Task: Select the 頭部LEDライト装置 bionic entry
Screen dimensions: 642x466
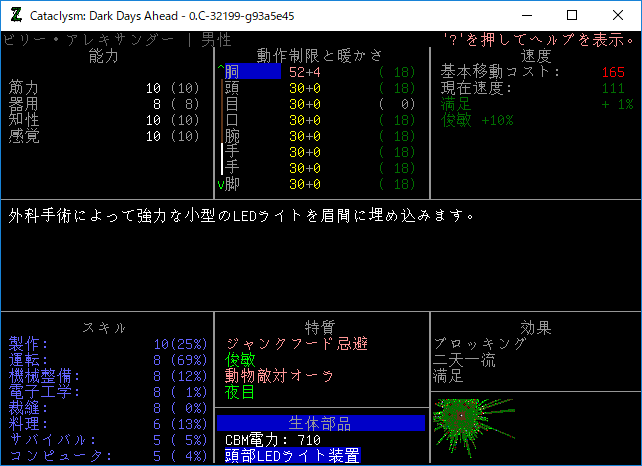Action: click(292, 456)
